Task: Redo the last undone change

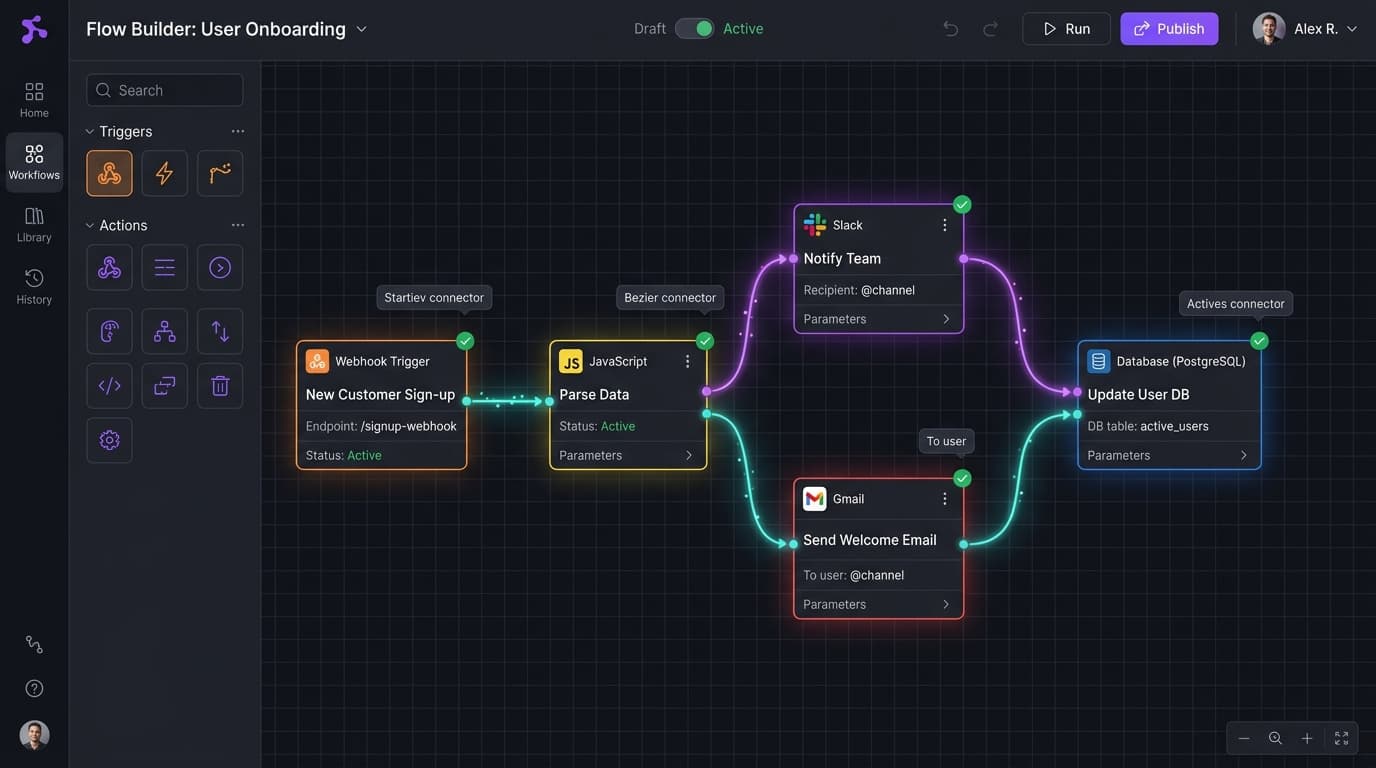Action: tap(990, 29)
